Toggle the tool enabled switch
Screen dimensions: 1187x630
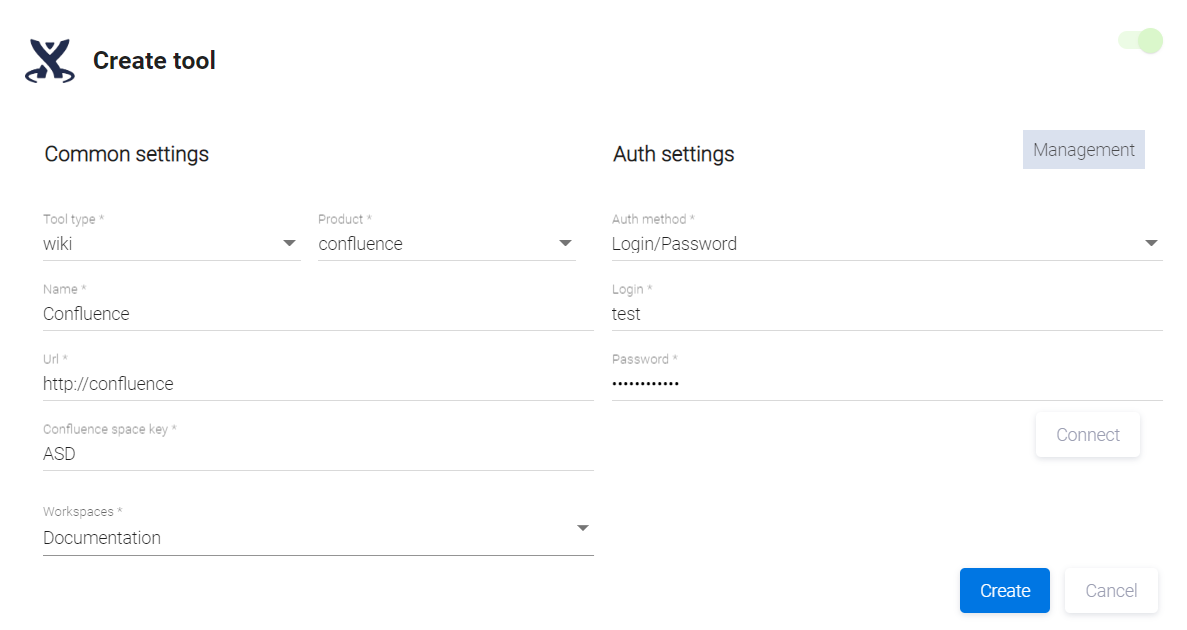(x=1142, y=41)
